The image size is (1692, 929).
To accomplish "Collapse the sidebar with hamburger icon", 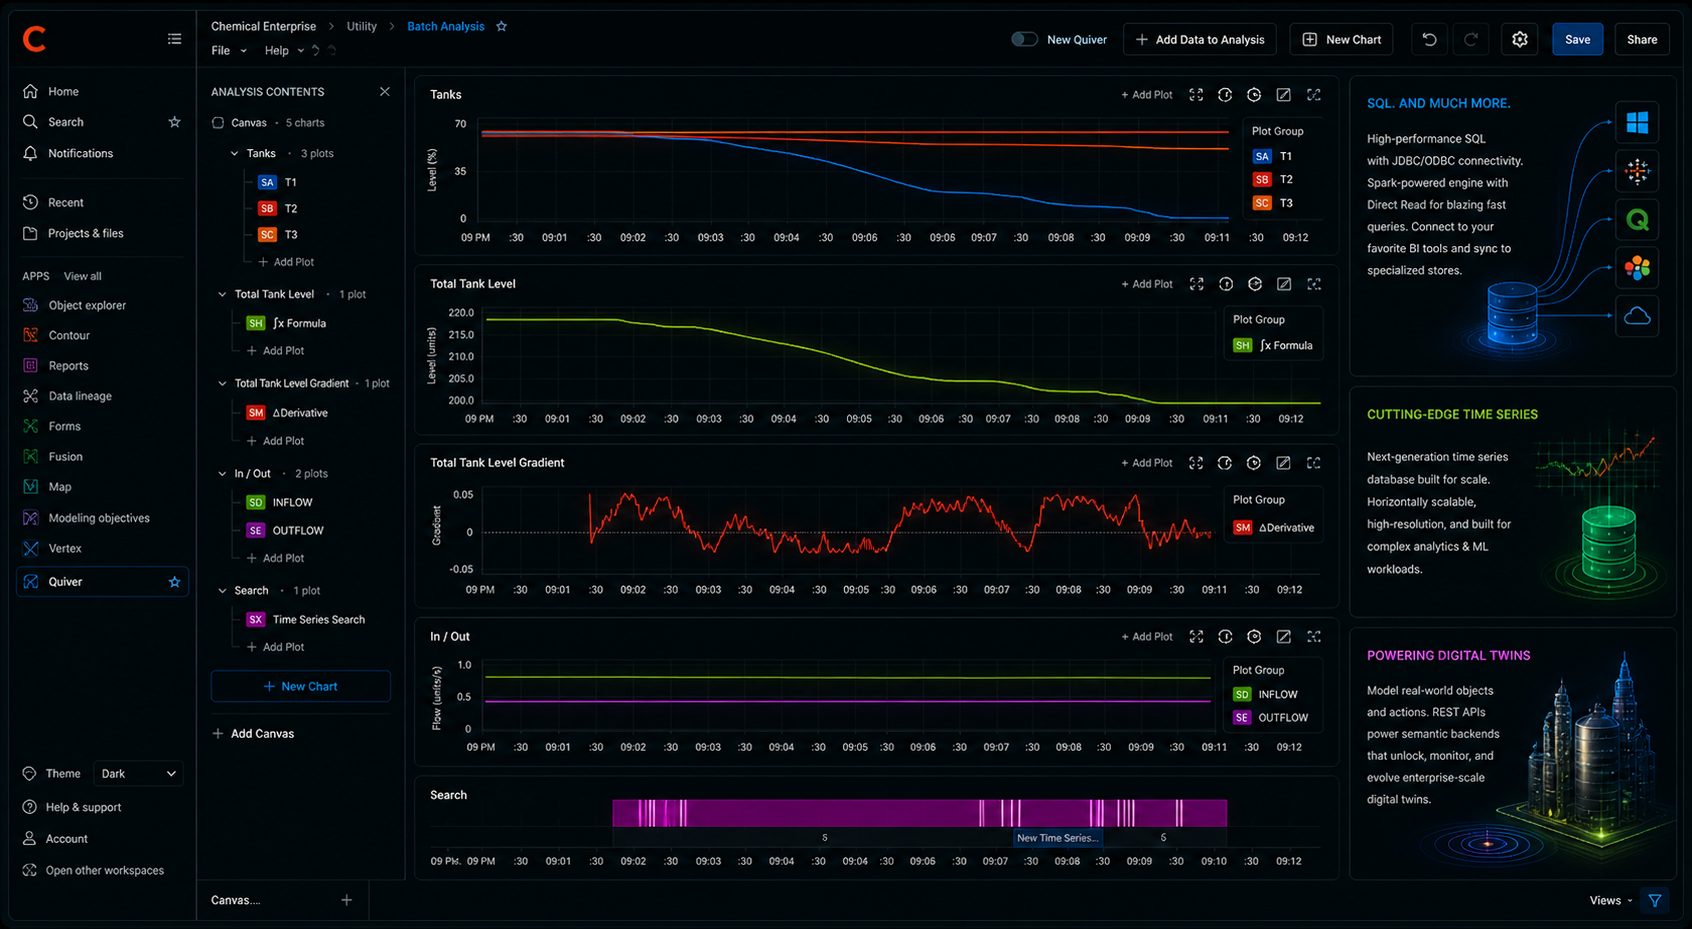I will [x=174, y=39].
